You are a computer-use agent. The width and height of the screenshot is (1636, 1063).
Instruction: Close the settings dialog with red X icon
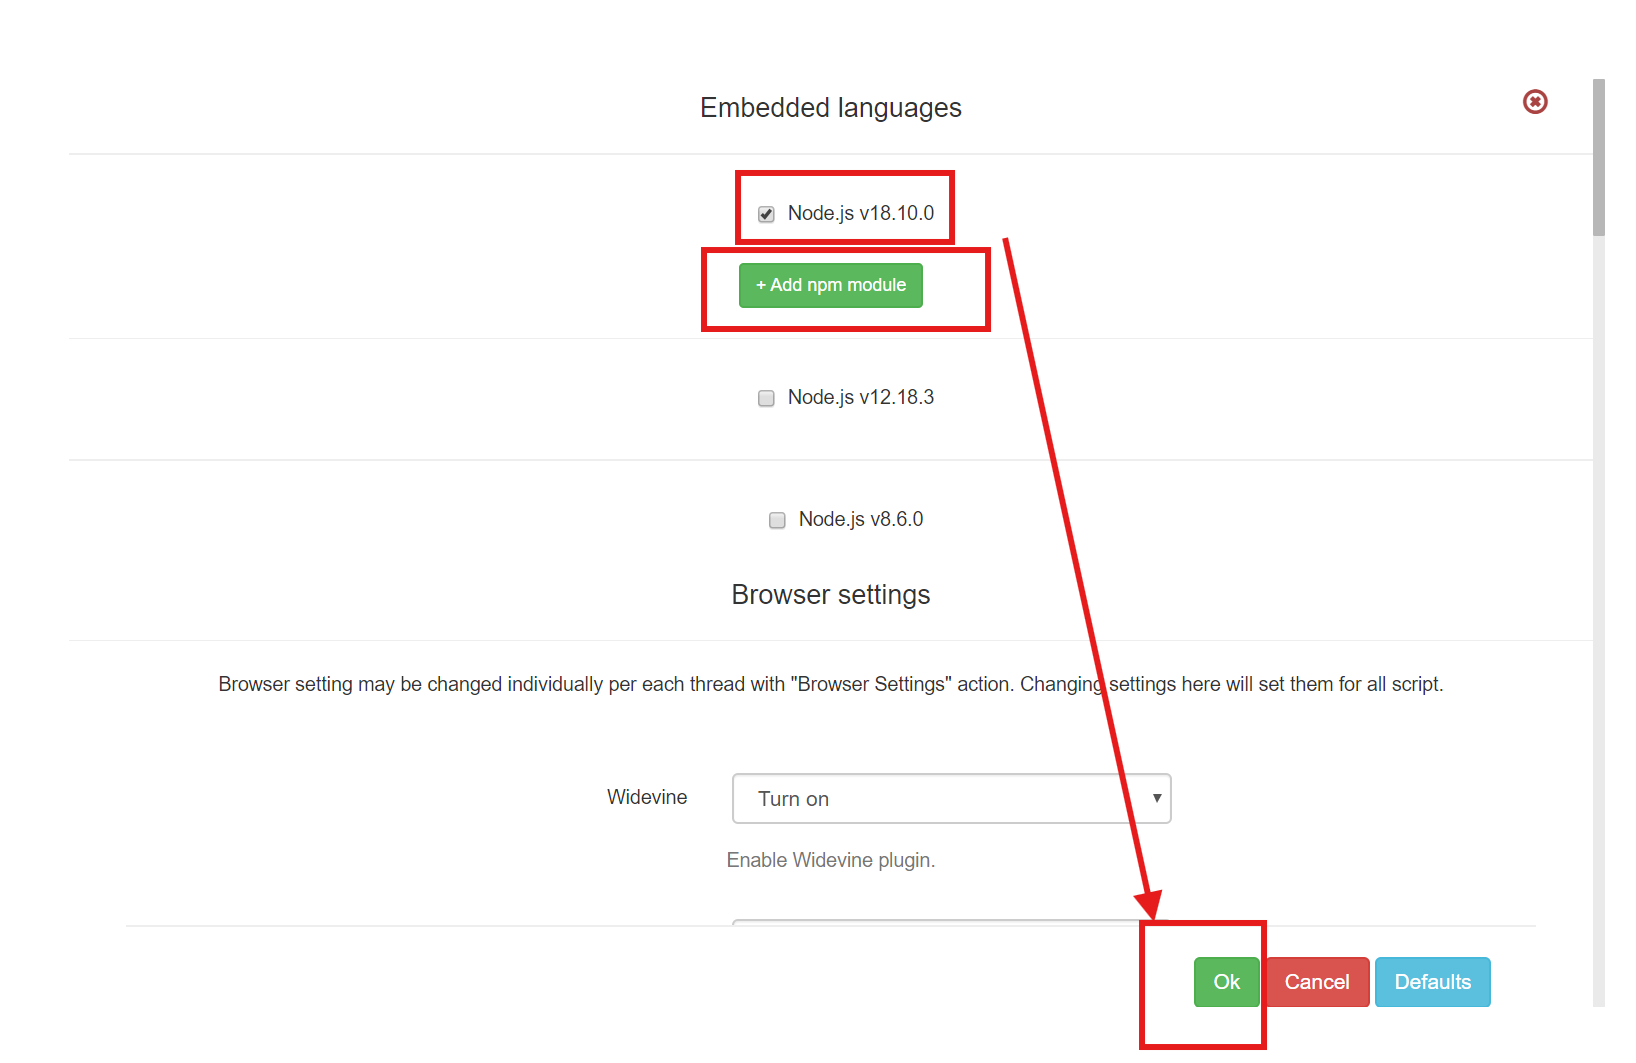pos(1535,102)
